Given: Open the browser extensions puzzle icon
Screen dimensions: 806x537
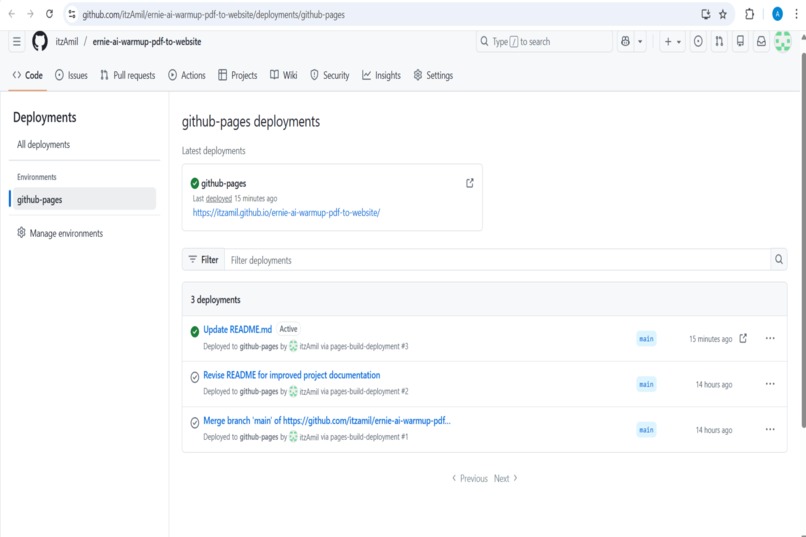Looking at the screenshot, I should (x=749, y=14).
